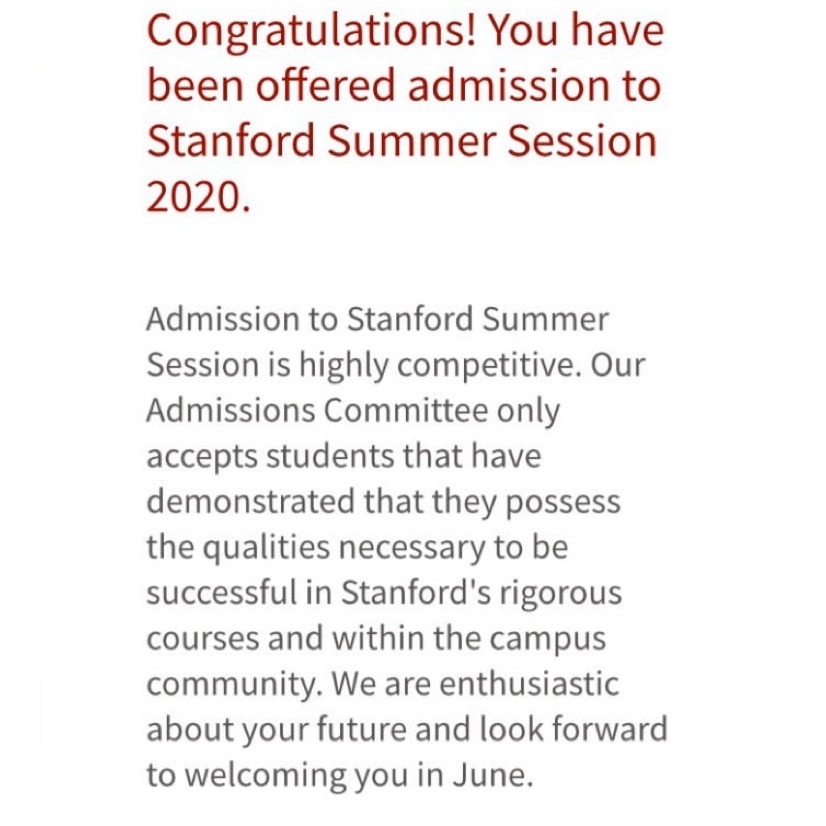826x826 pixels.
Task: Click the words 'highly competitive' in paragraph
Action: pyautogui.click(x=440, y=366)
